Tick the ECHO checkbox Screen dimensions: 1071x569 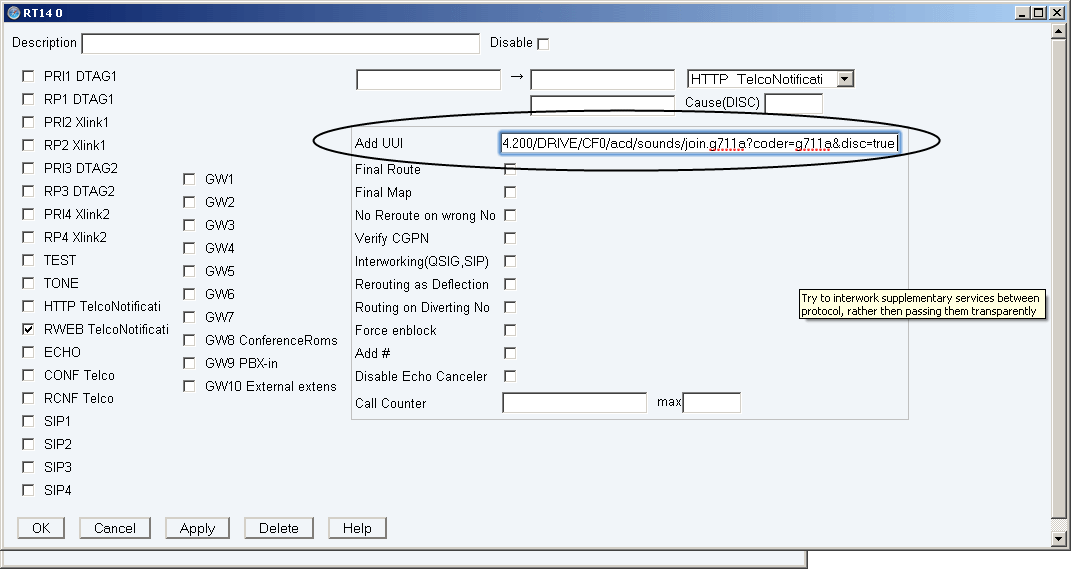click(x=28, y=352)
